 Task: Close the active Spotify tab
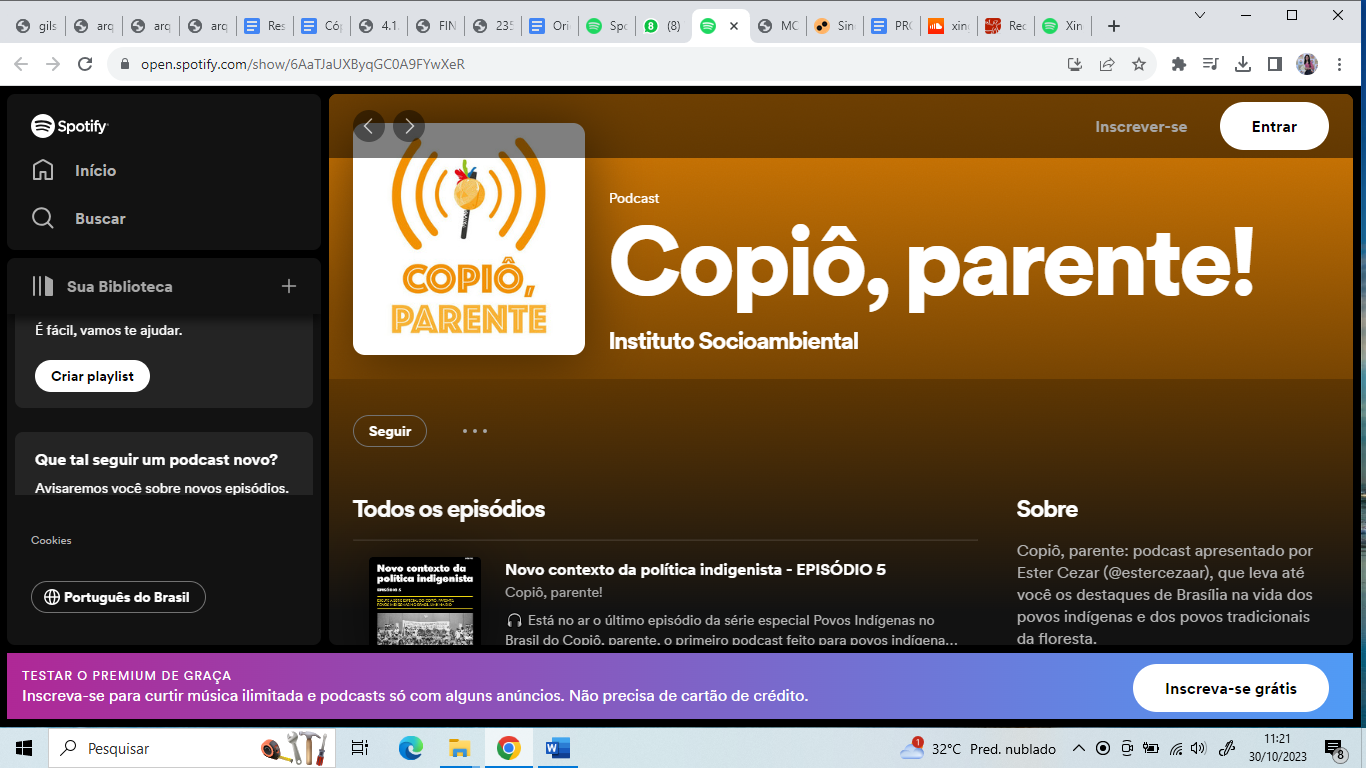click(734, 26)
